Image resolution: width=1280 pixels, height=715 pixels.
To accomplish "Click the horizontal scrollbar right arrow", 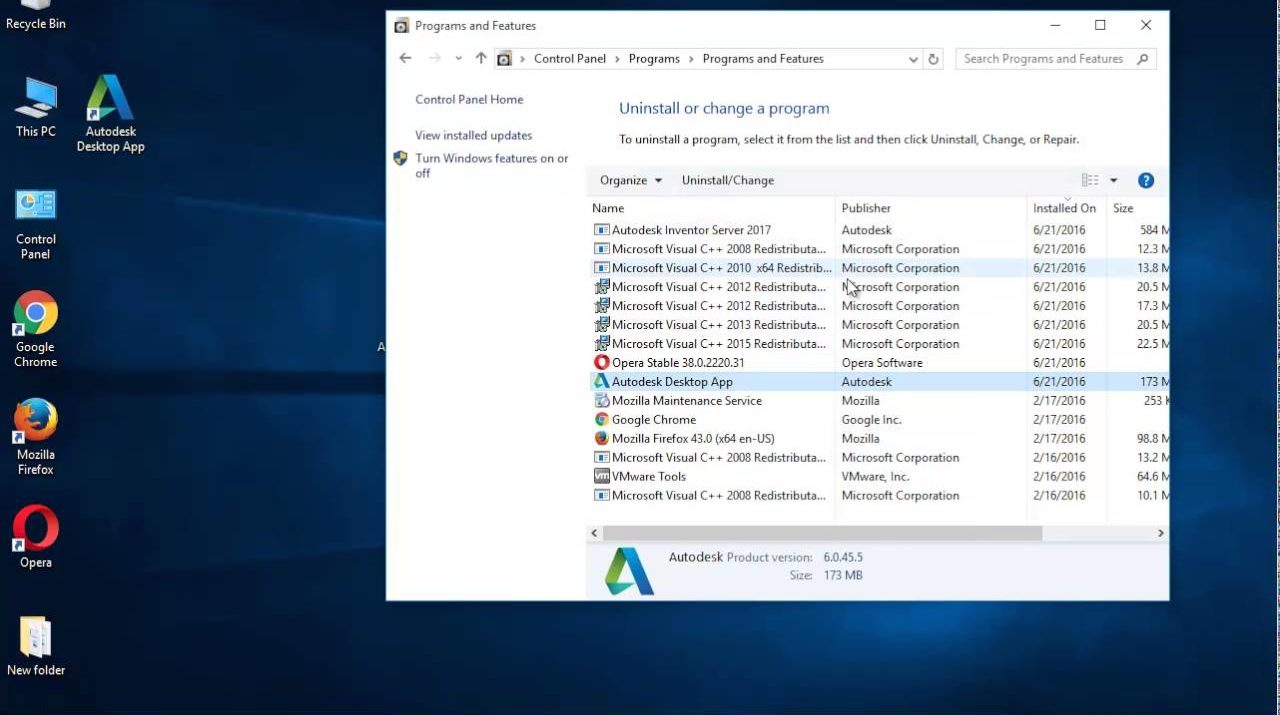I will pyautogui.click(x=1160, y=534).
